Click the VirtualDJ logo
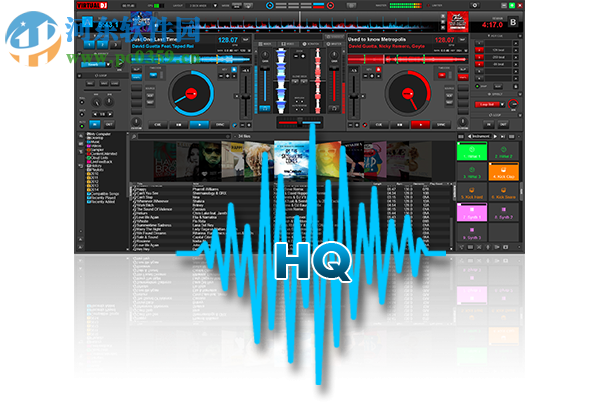This screenshot has height=403, width=600. coord(92,5)
